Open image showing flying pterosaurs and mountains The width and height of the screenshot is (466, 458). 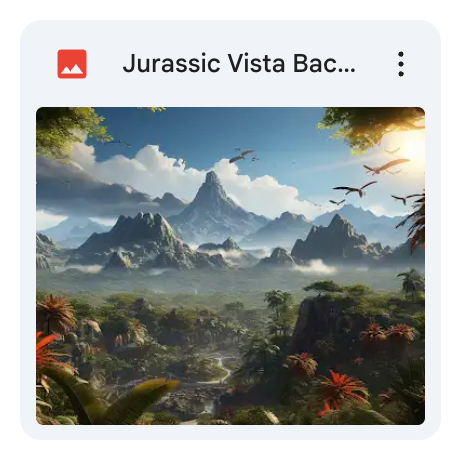tap(230, 266)
